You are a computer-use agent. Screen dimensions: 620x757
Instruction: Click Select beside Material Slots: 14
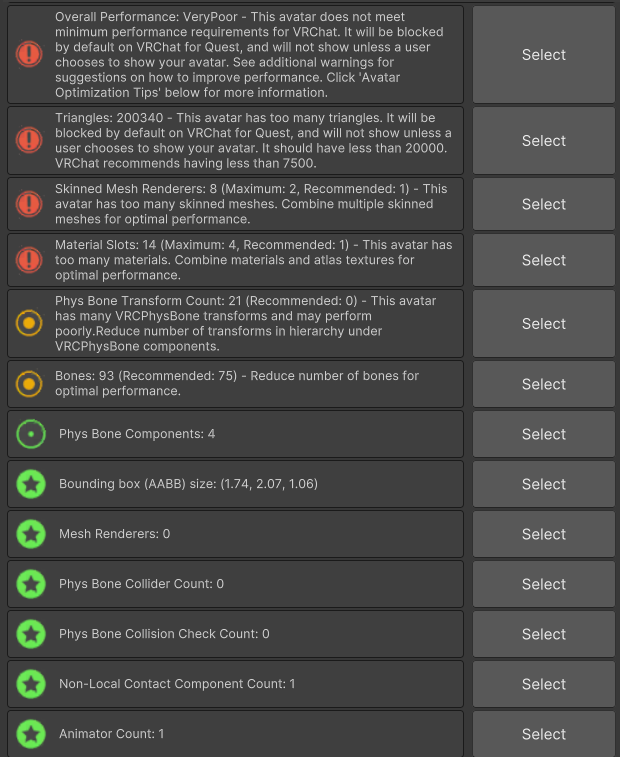[544, 260]
